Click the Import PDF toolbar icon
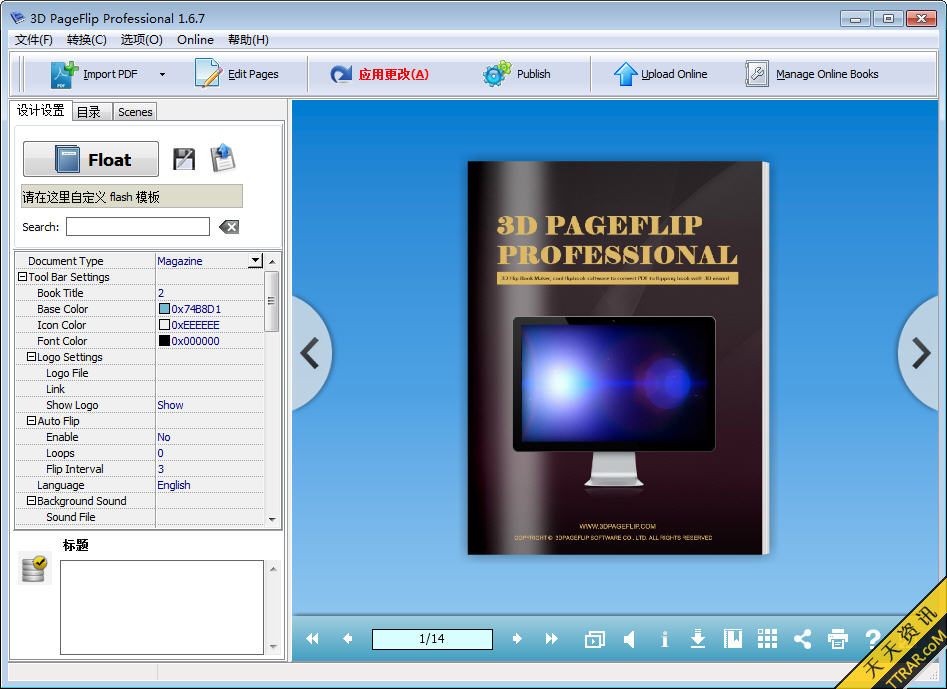The height and width of the screenshot is (689, 947). 64,74
